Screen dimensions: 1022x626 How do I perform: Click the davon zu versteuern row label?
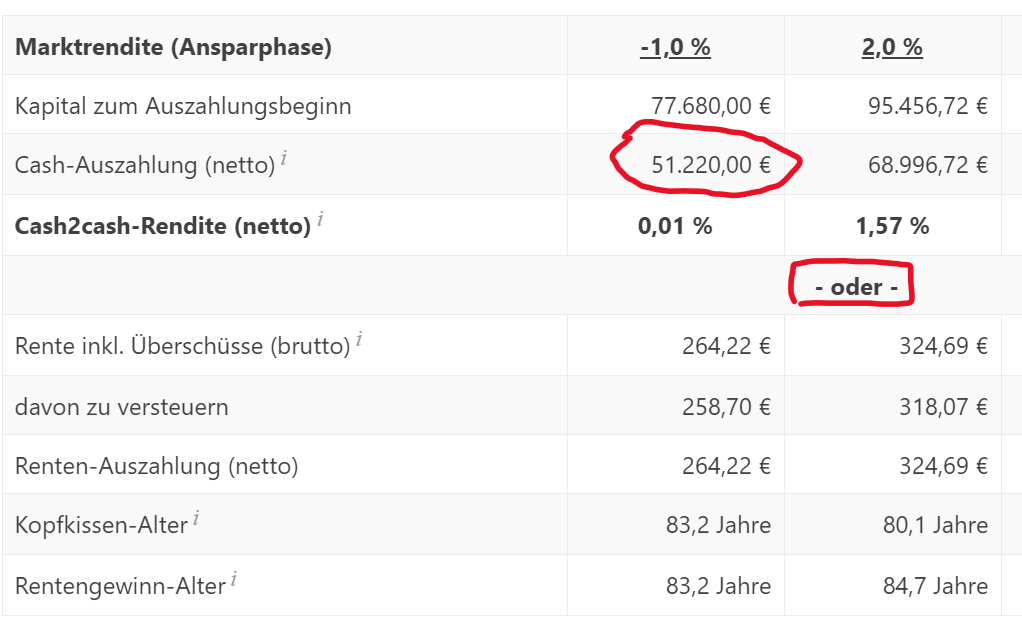tap(121, 407)
